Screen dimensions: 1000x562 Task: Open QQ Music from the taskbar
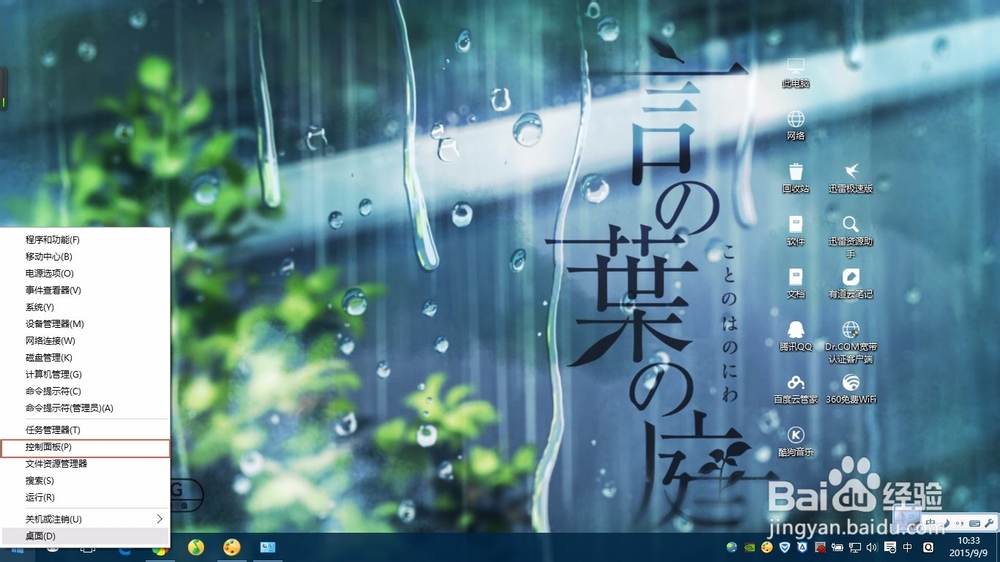pos(196,547)
